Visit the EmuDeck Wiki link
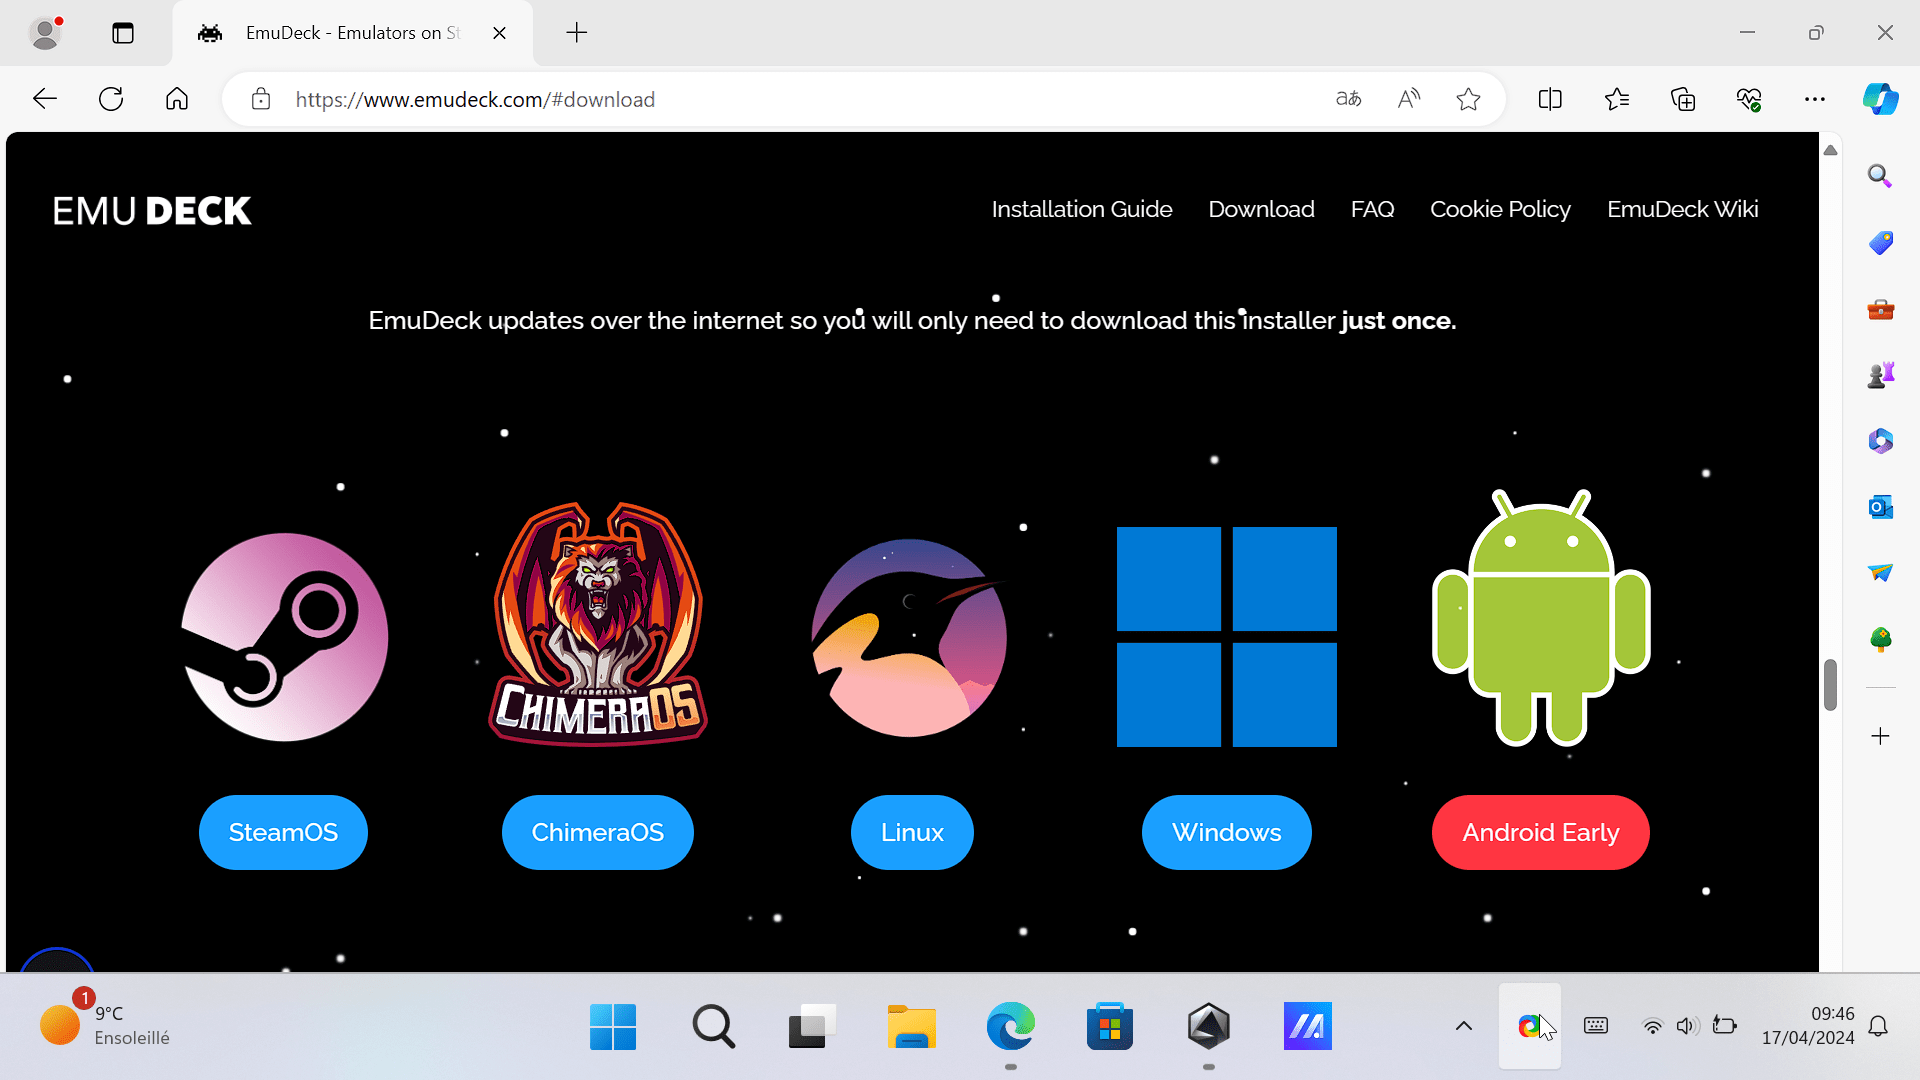This screenshot has width=1920, height=1080. 1682,209
